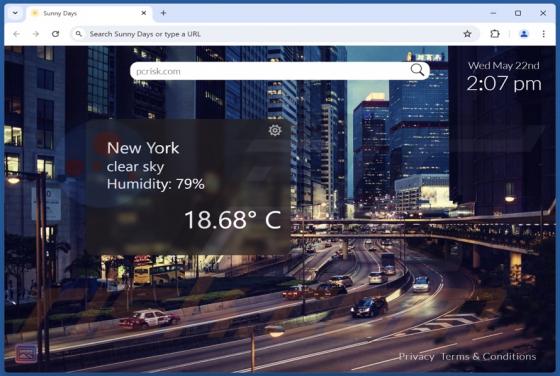The width and height of the screenshot is (560, 376).
Task: Minimize the browser window
Action: point(493,13)
